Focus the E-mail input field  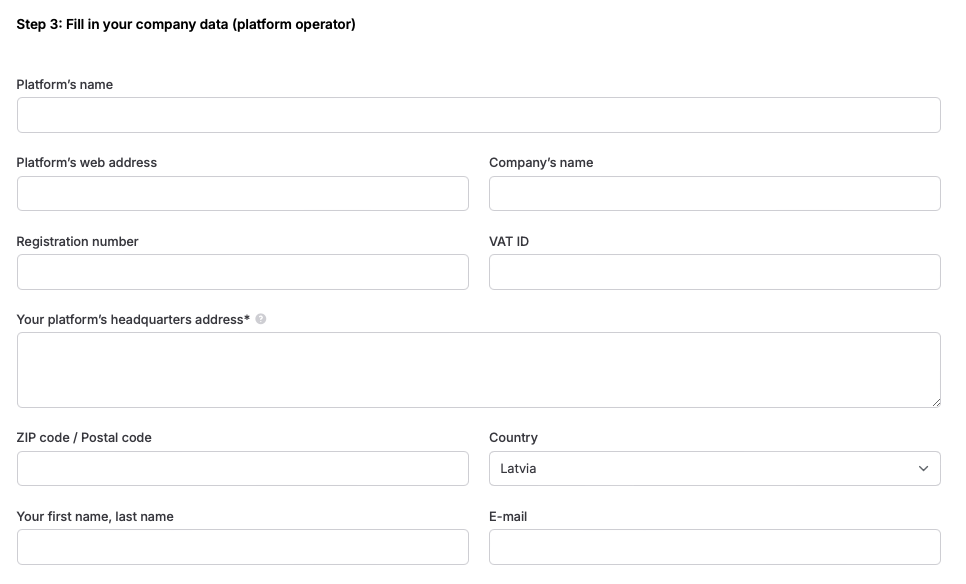[x=715, y=546]
